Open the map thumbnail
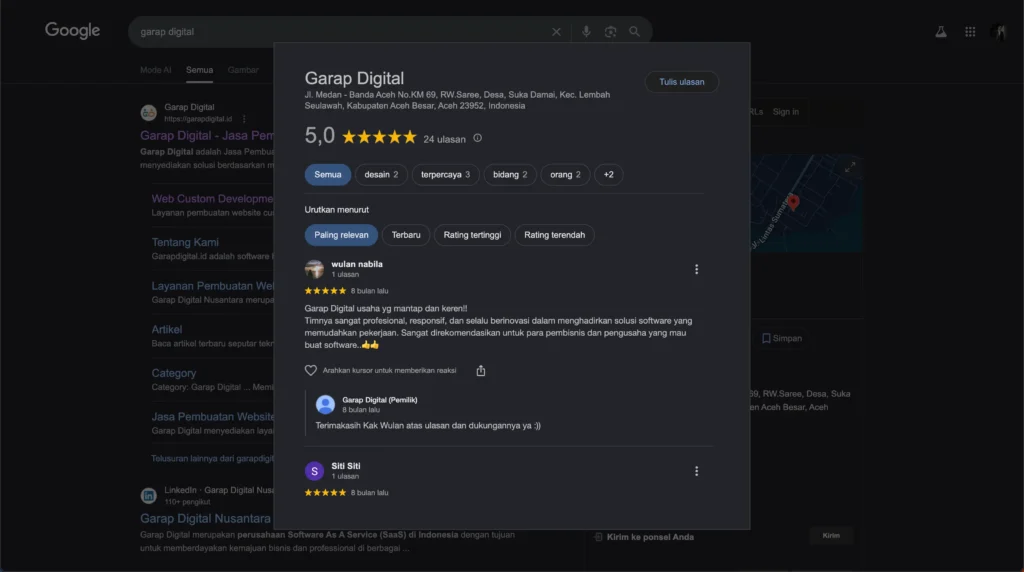 pos(806,202)
